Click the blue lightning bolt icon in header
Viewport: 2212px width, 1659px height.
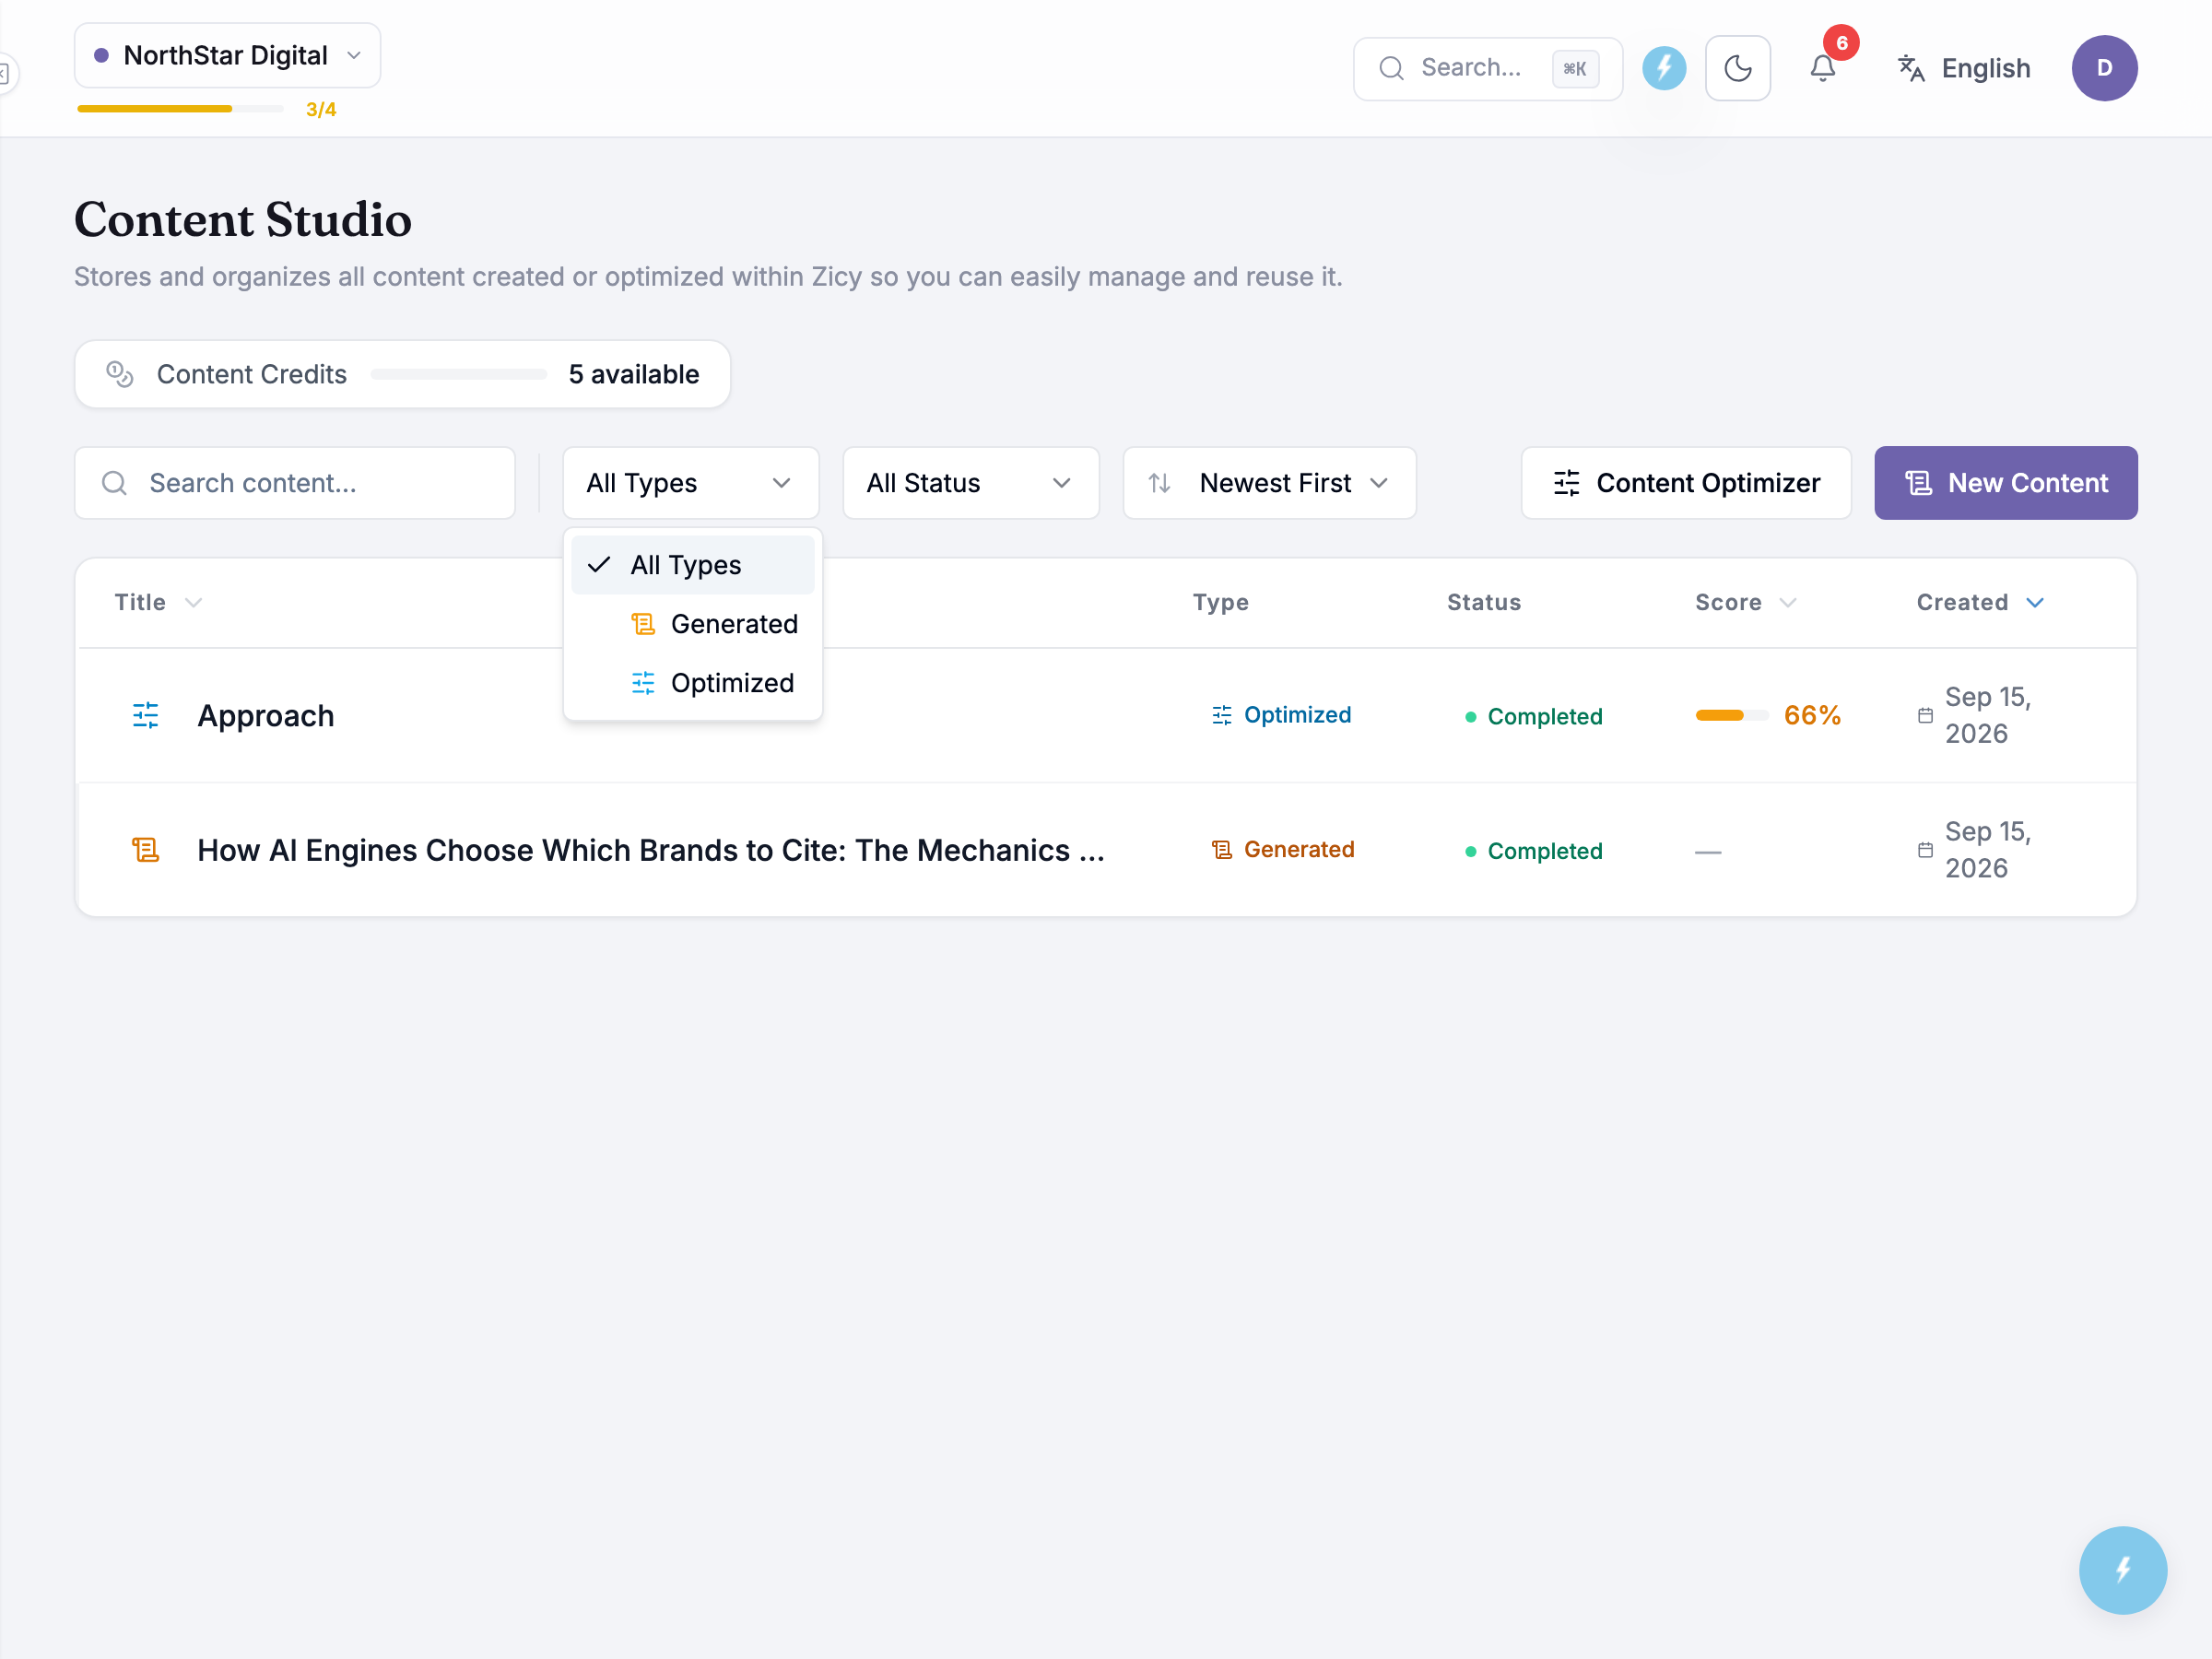pyautogui.click(x=1664, y=68)
